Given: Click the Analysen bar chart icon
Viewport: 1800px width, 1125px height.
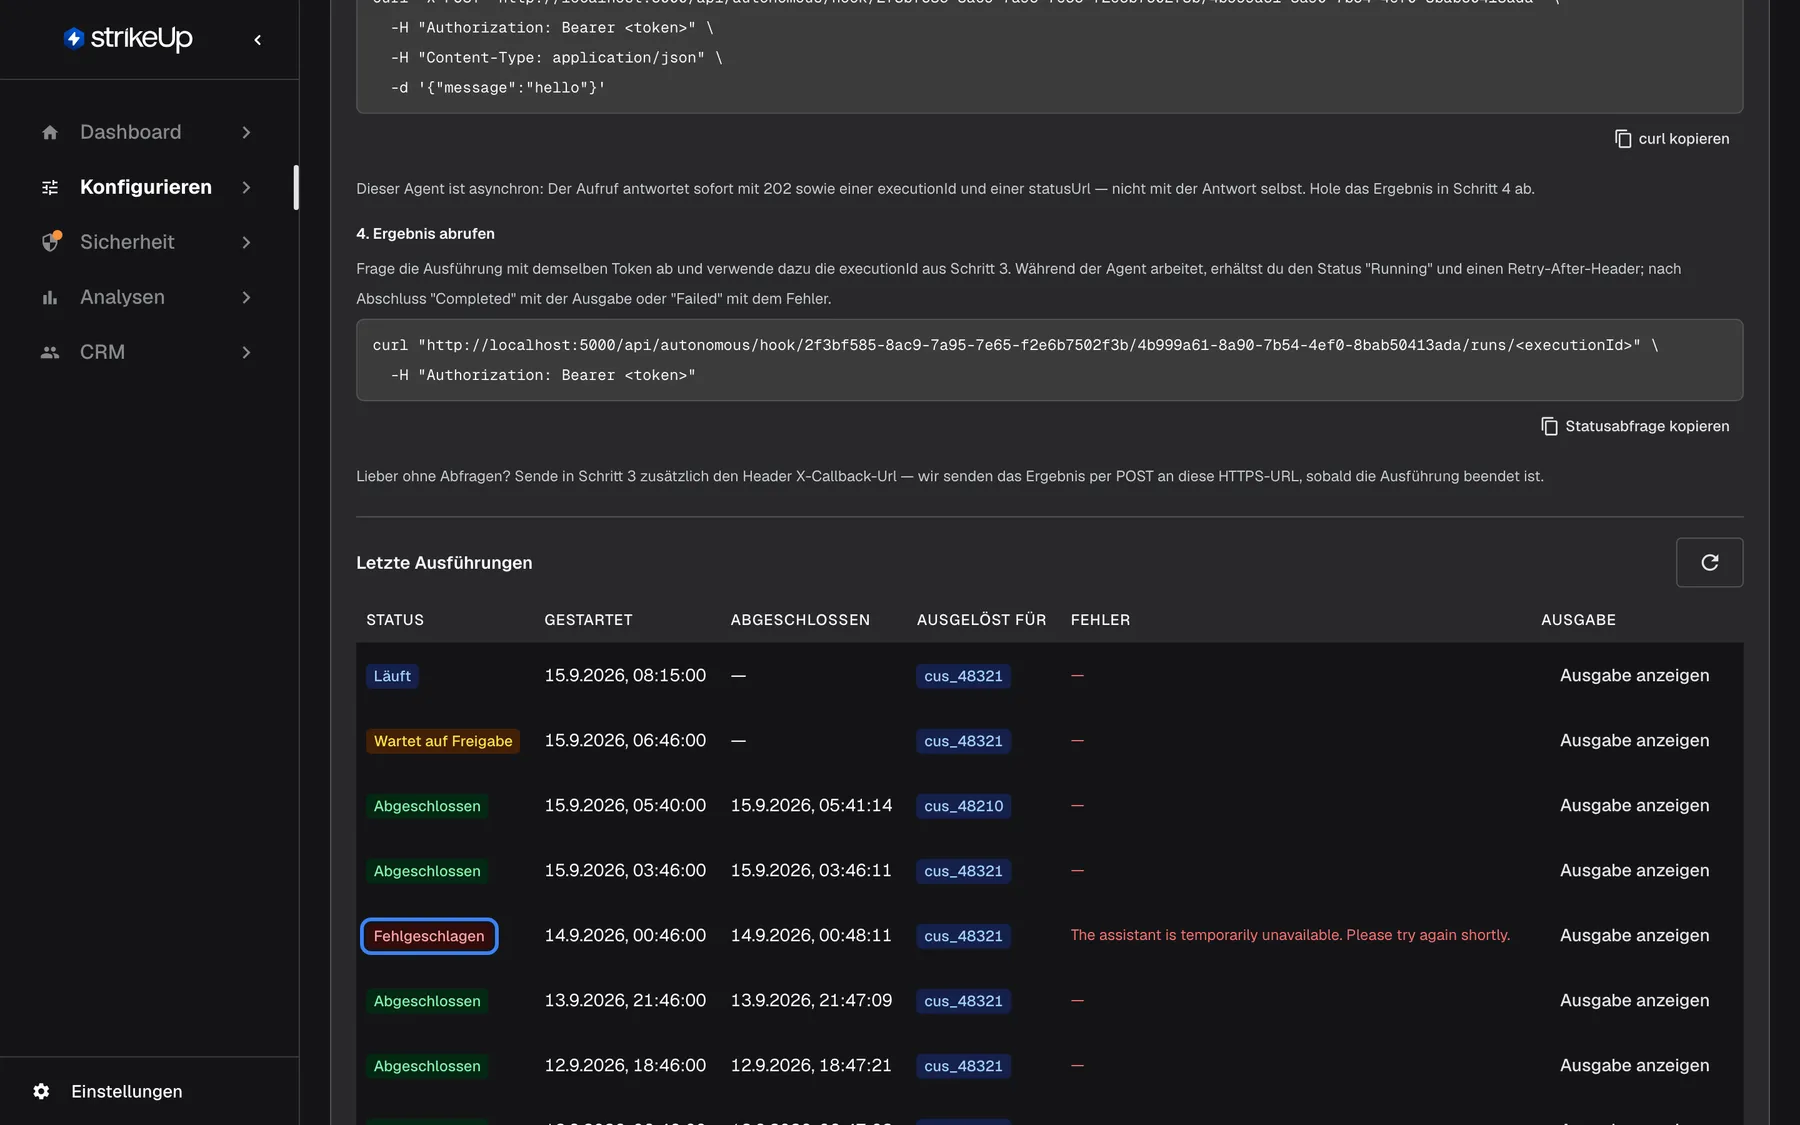Looking at the screenshot, I should pyautogui.click(x=50, y=297).
